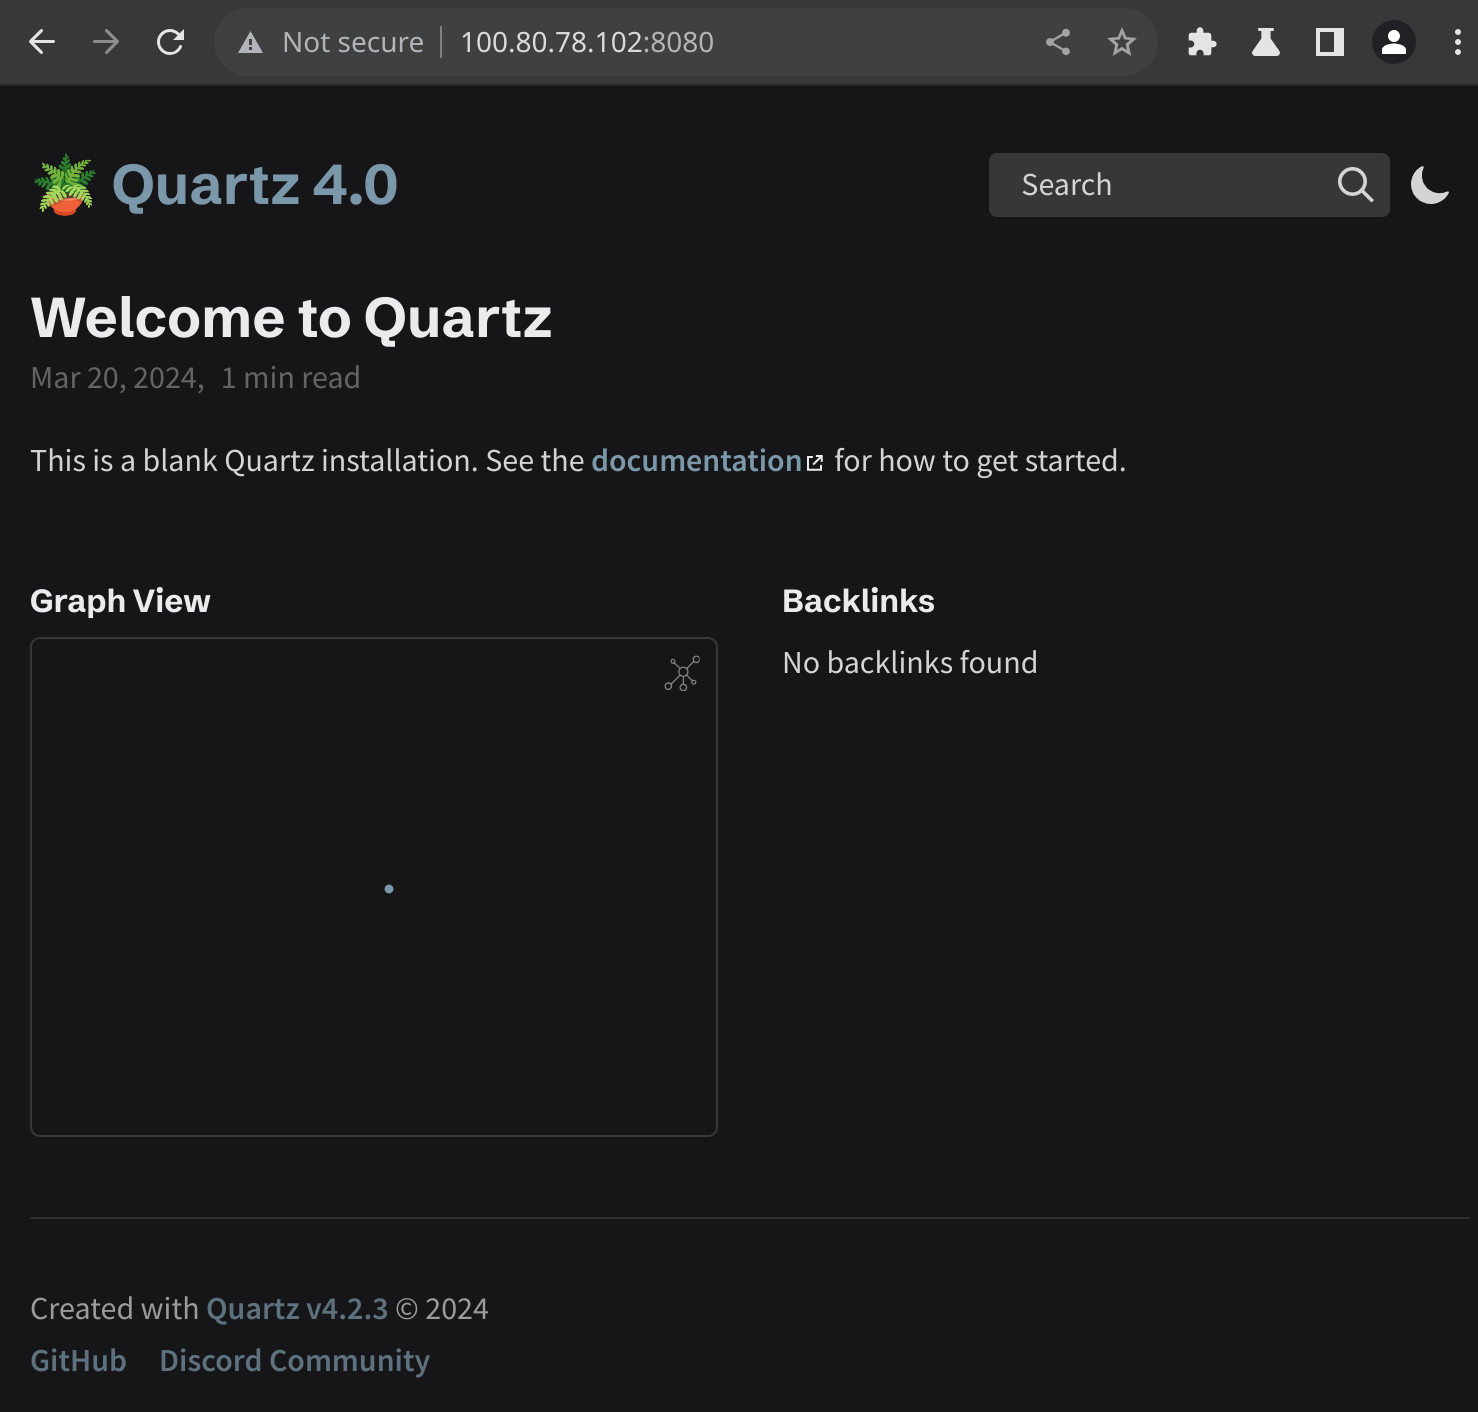1478x1412 pixels.
Task: Reload the current page
Action: click(171, 42)
